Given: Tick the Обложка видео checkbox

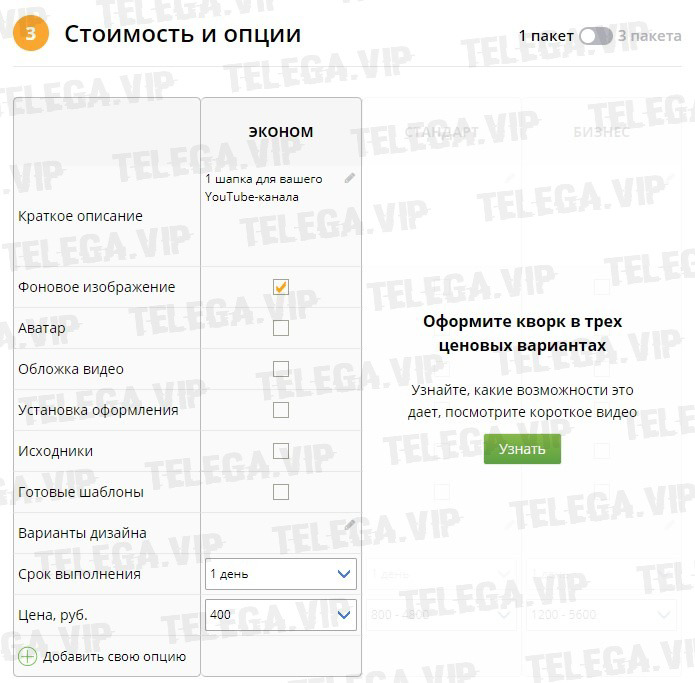Looking at the screenshot, I should [x=281, y=369].
